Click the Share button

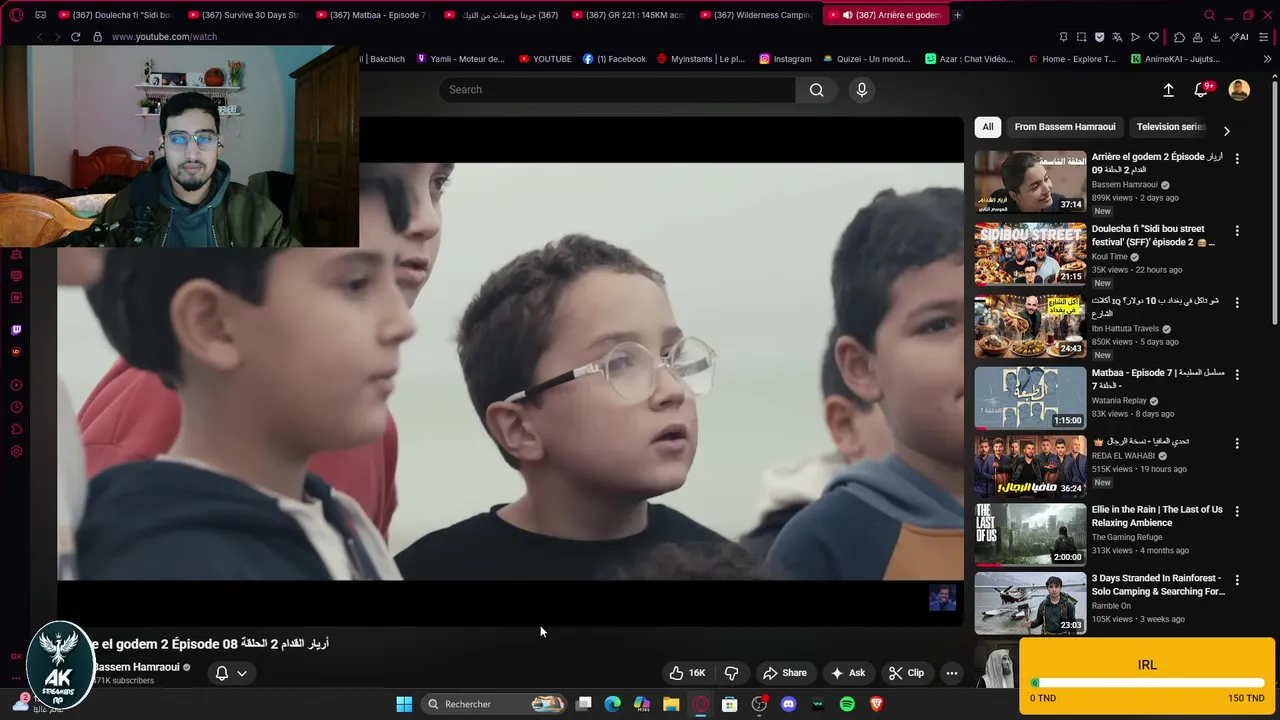pyautogui.click(x=784, y=673)
